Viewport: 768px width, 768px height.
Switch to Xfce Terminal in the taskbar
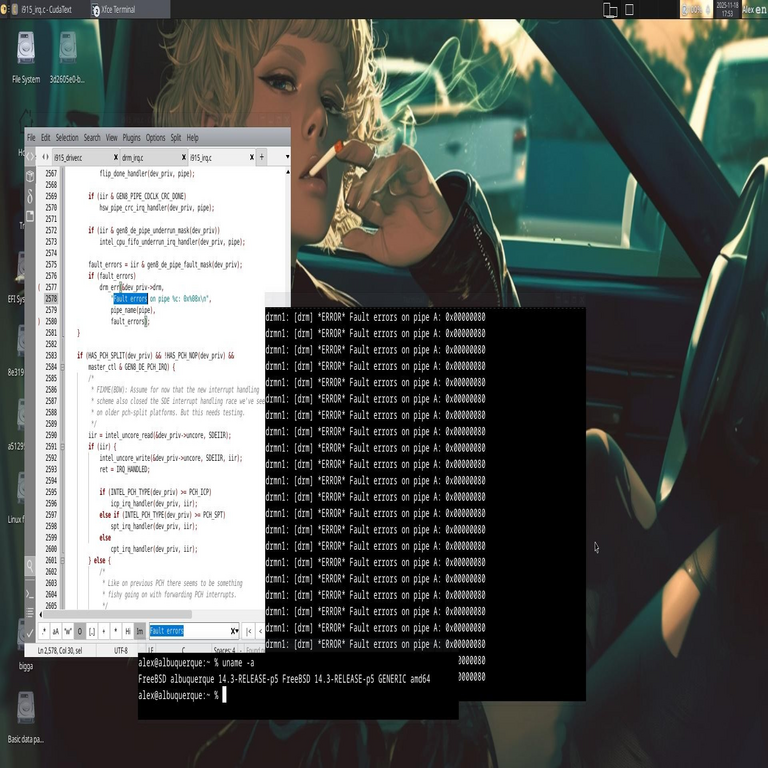[112, 9]
